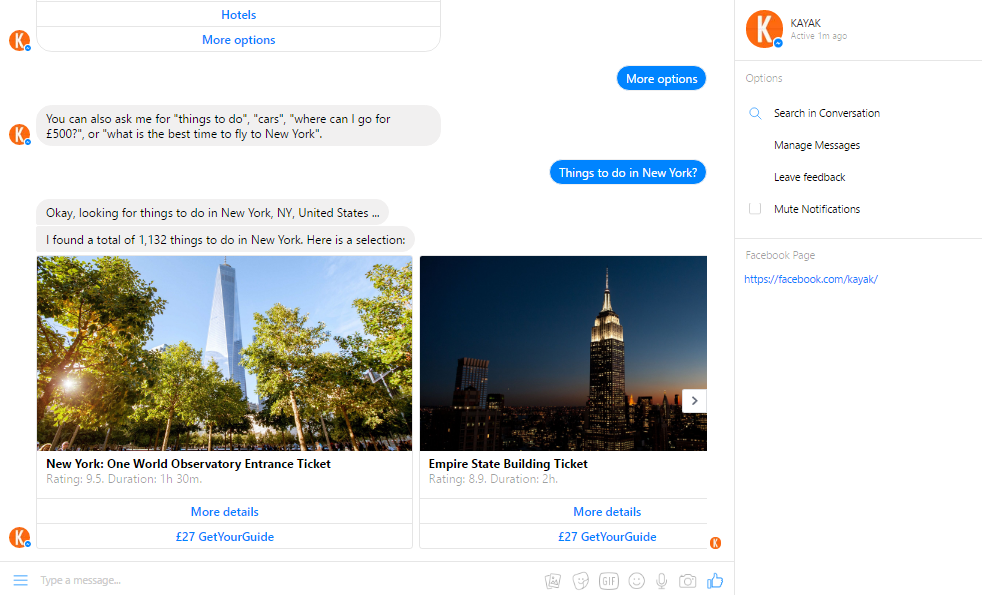Click the camera icon

pyautogui.click(x=687, y=581)
